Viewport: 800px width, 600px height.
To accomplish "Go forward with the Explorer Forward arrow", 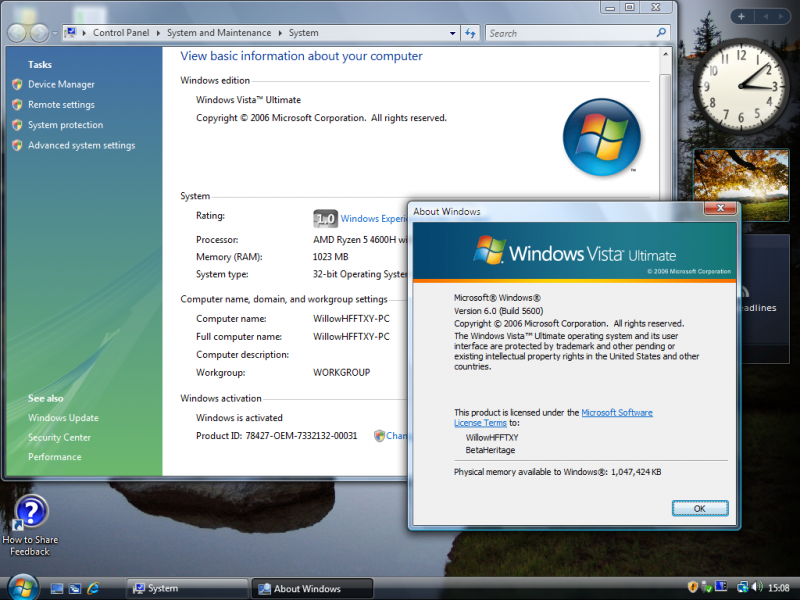I will pos(39,33).
